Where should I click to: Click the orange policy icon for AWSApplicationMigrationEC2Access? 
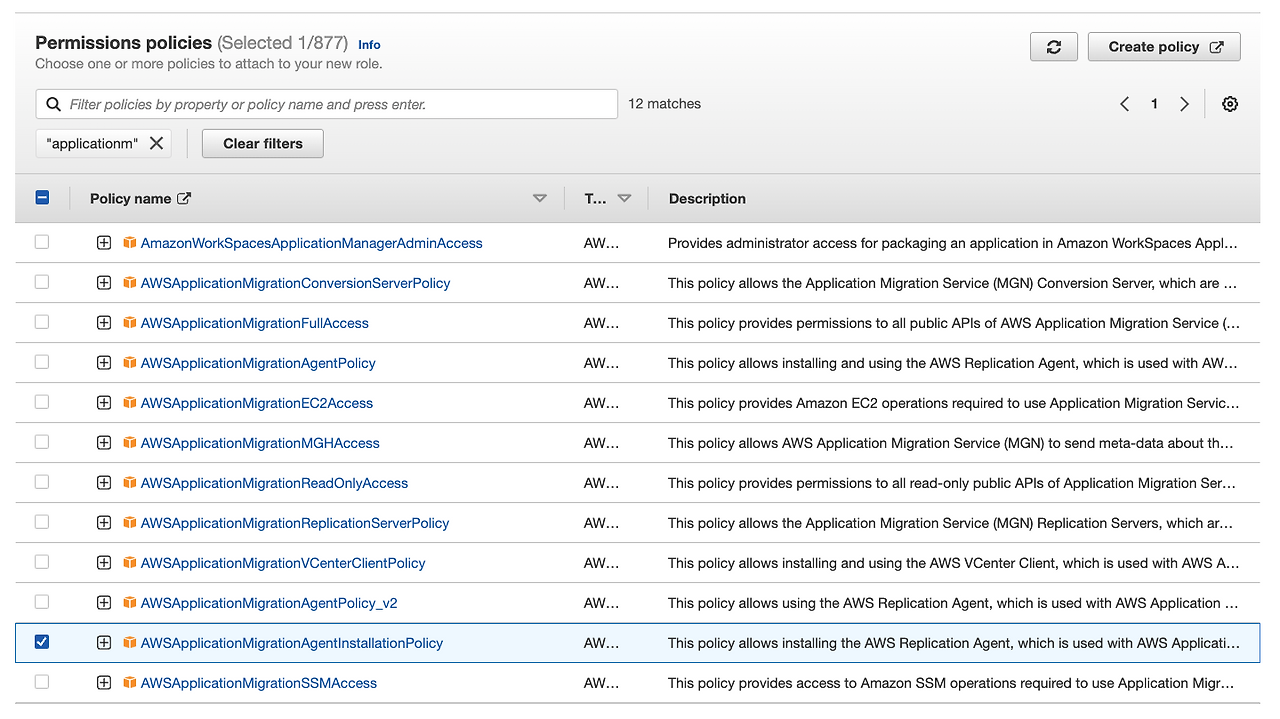[129, 403]
